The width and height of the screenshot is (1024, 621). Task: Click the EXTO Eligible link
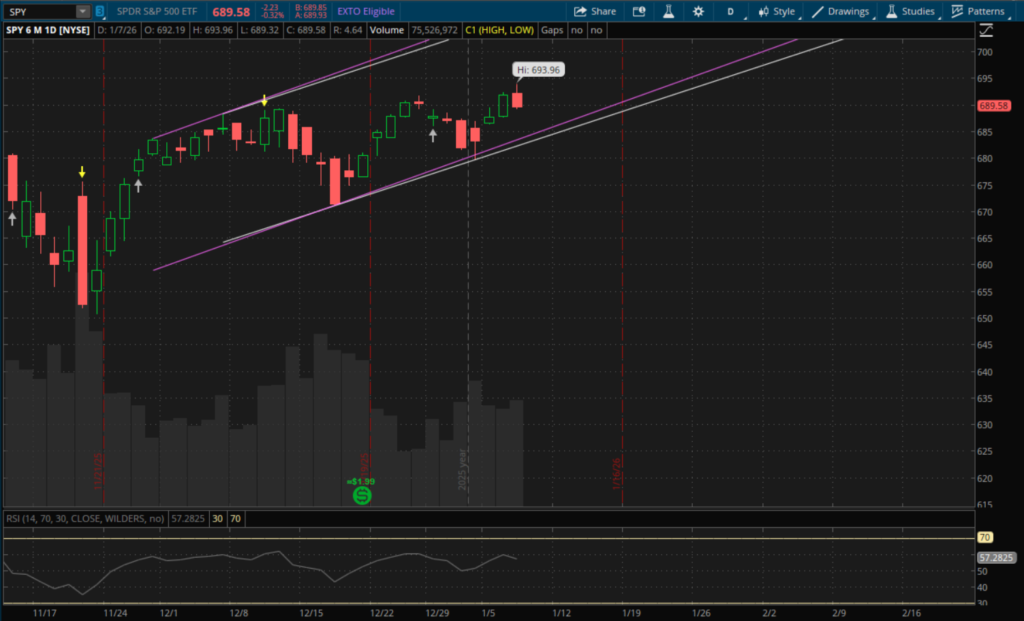click(x=366, y=12)
